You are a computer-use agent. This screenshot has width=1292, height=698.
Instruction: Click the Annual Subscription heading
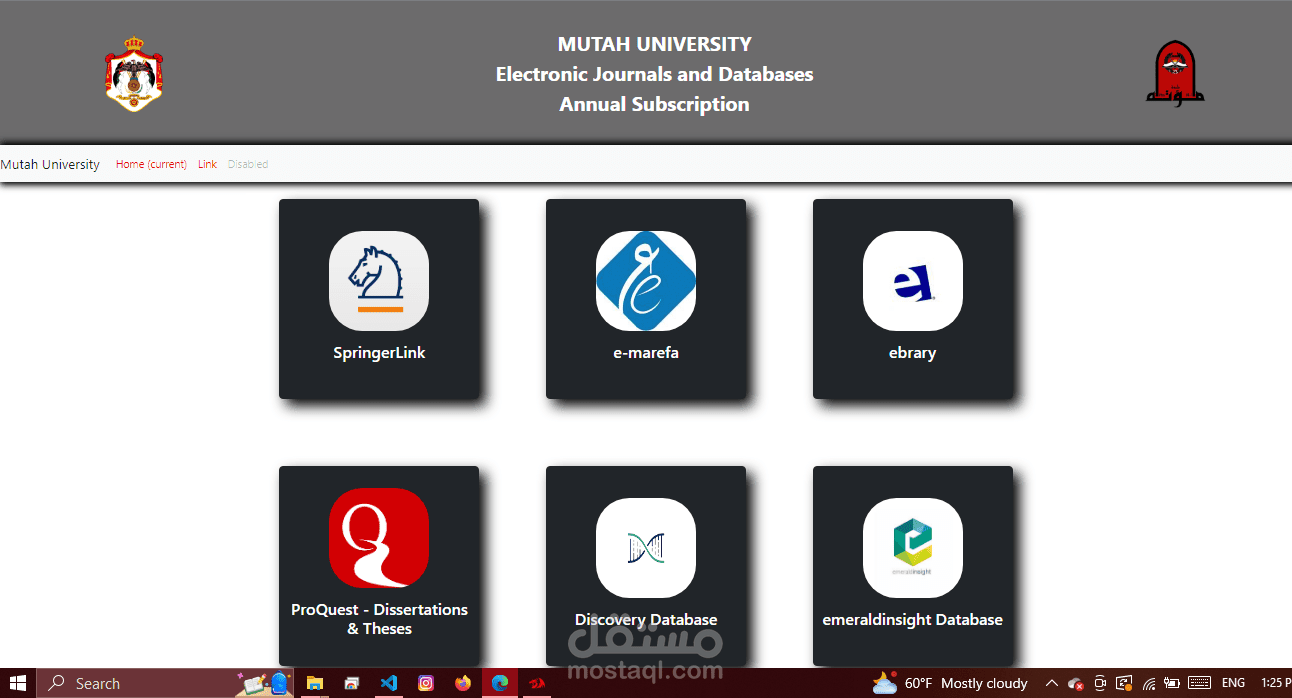(x=654, y=104)
